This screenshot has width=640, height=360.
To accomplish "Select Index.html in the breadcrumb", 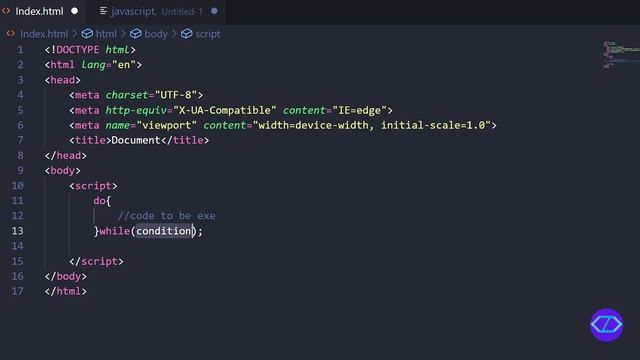I will click(x=44, y=34).
